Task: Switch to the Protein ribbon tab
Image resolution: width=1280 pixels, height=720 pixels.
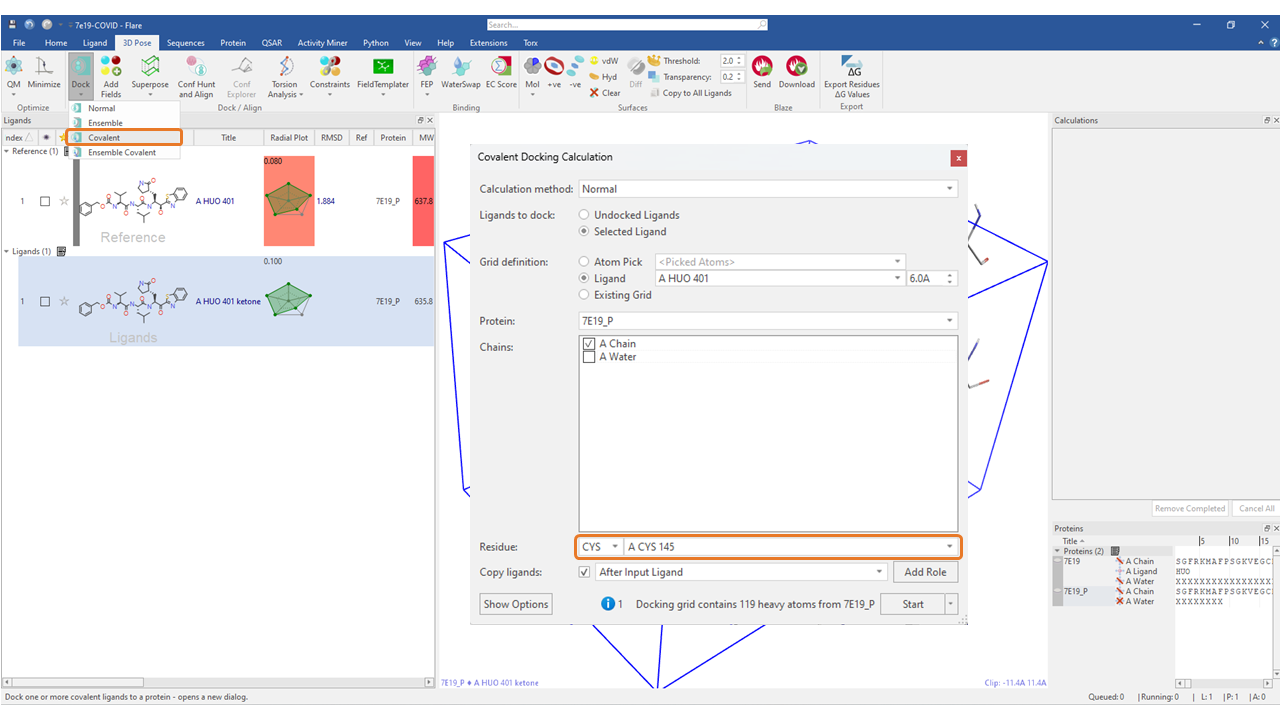Action: pos(233,43)
